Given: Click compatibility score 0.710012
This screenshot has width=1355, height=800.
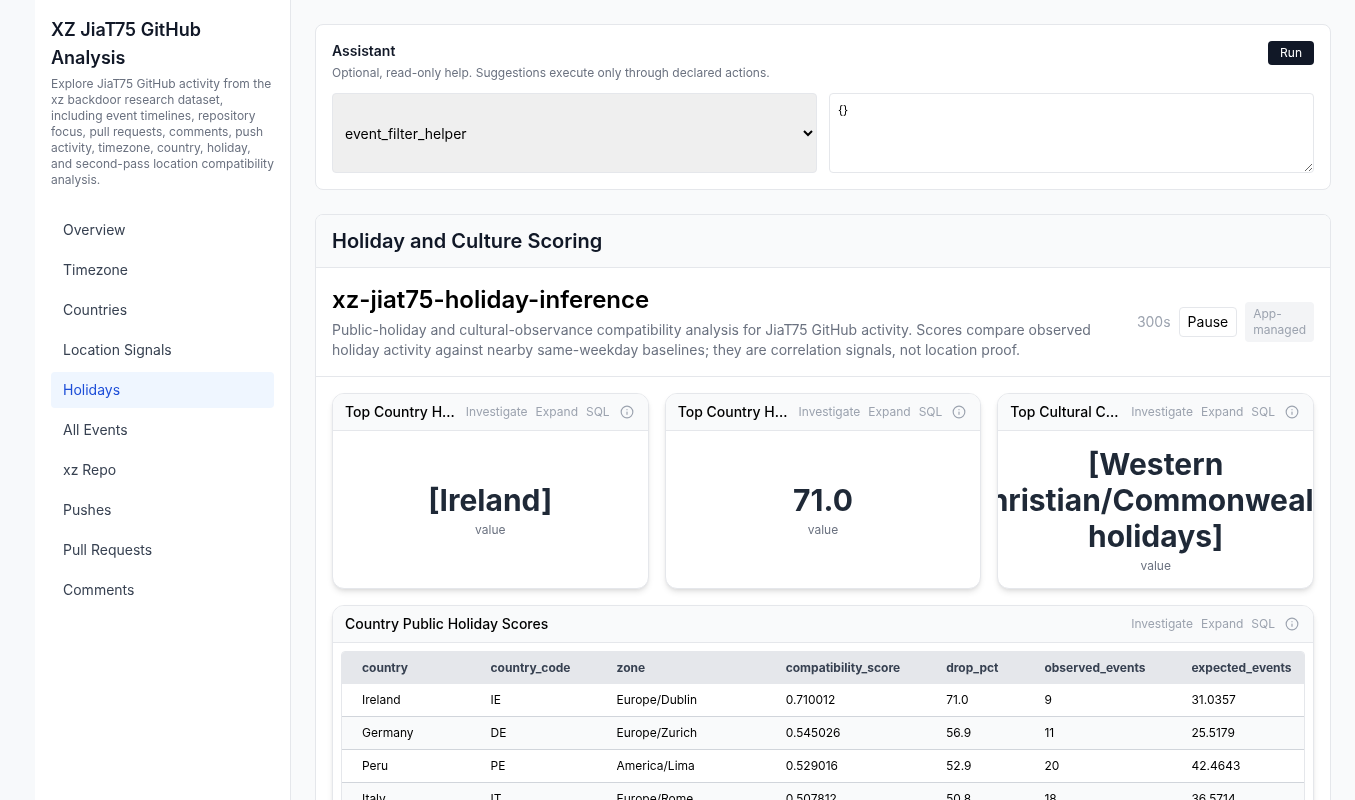Looking at the screenshot, I should point(810,700).
